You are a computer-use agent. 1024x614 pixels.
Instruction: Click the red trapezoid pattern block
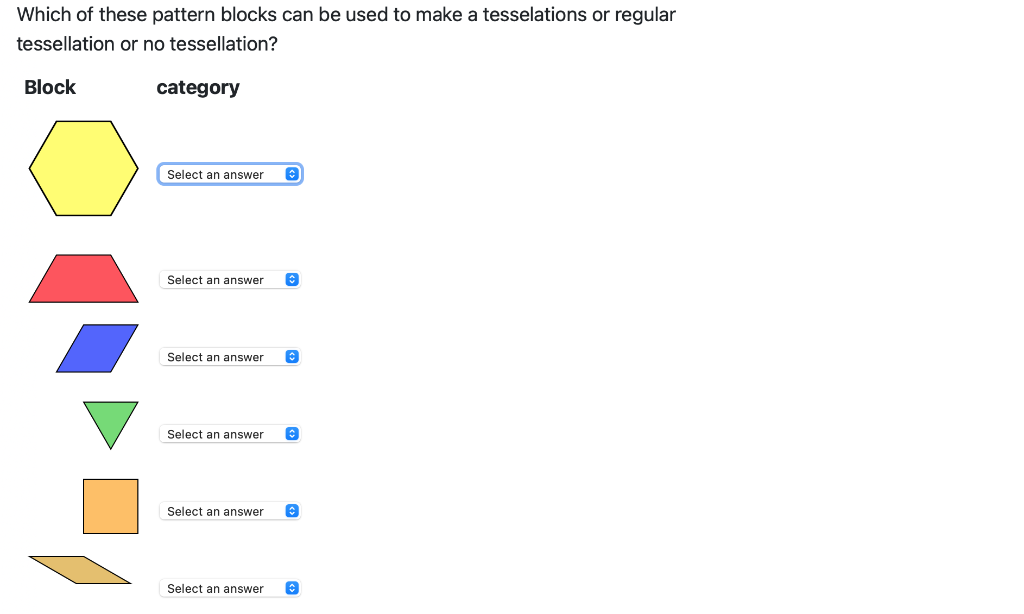tap(83, 278)
